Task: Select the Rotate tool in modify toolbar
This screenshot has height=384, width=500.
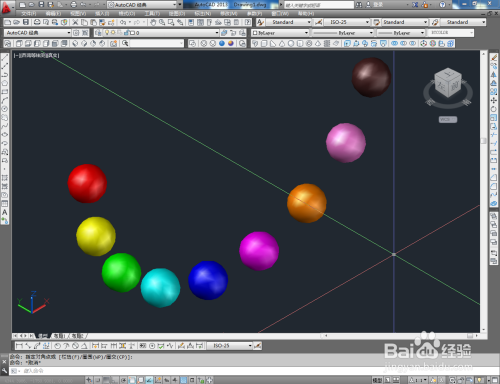Action: click(x=494, y=109)
